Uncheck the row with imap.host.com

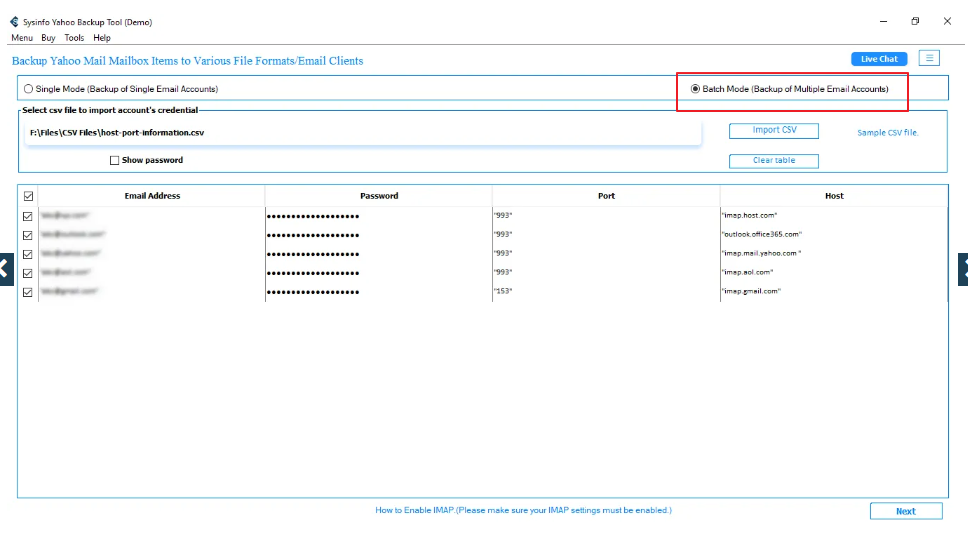point(28,217)
